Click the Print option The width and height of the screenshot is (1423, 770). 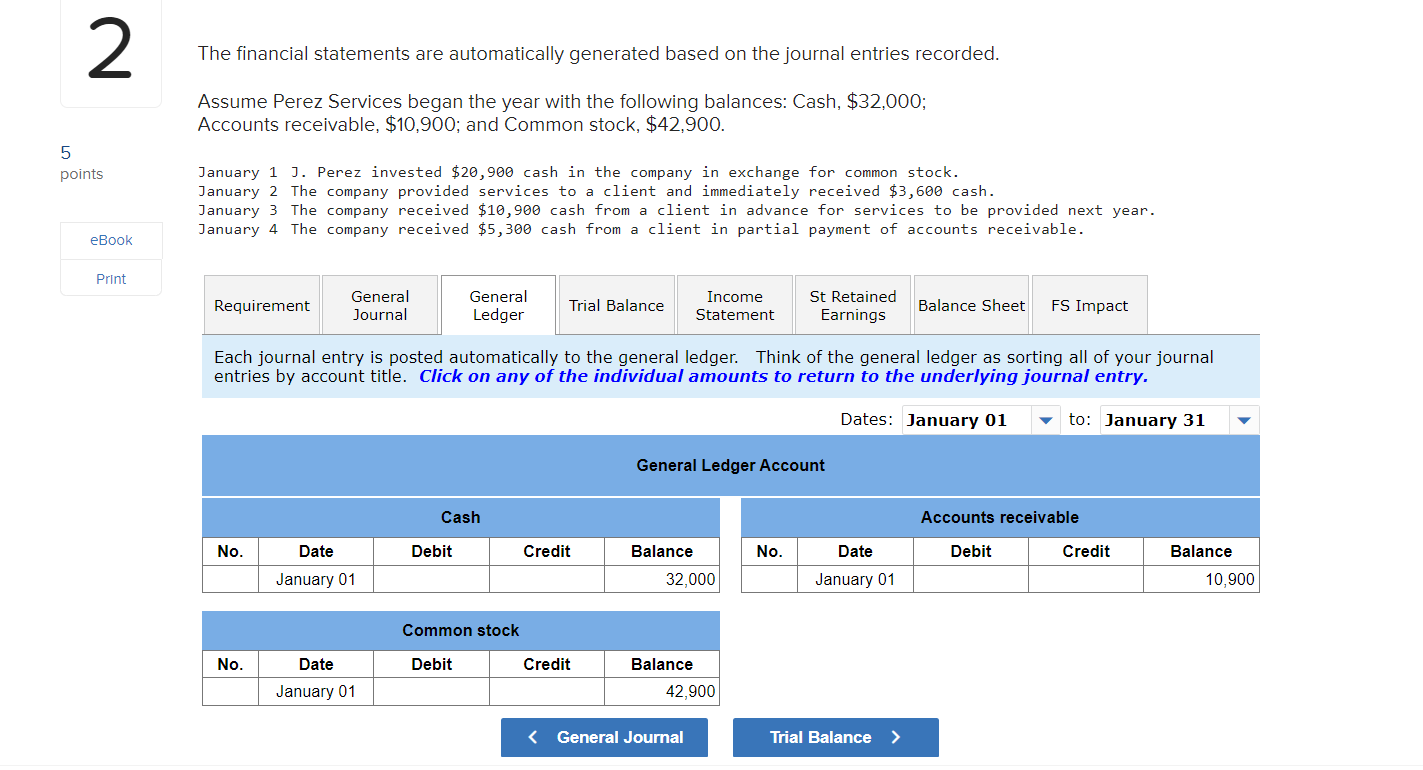coord(110,278)
